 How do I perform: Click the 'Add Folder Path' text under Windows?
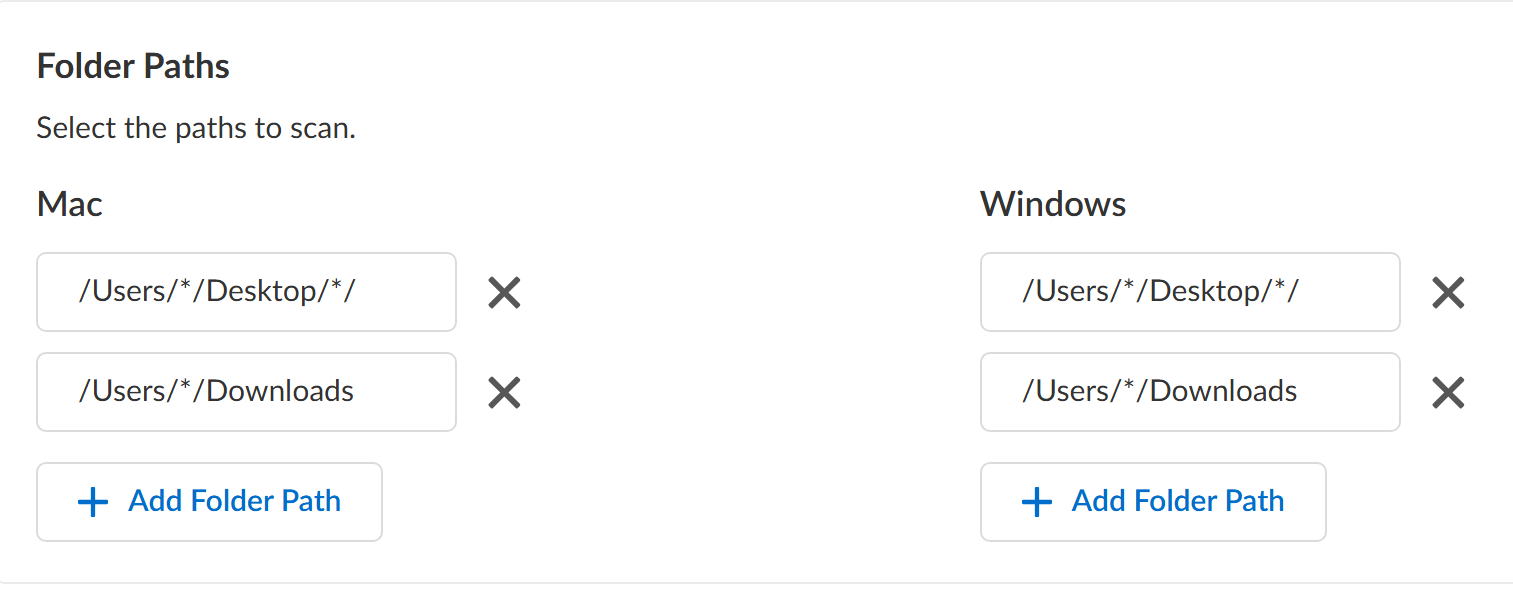[1178, 501]
